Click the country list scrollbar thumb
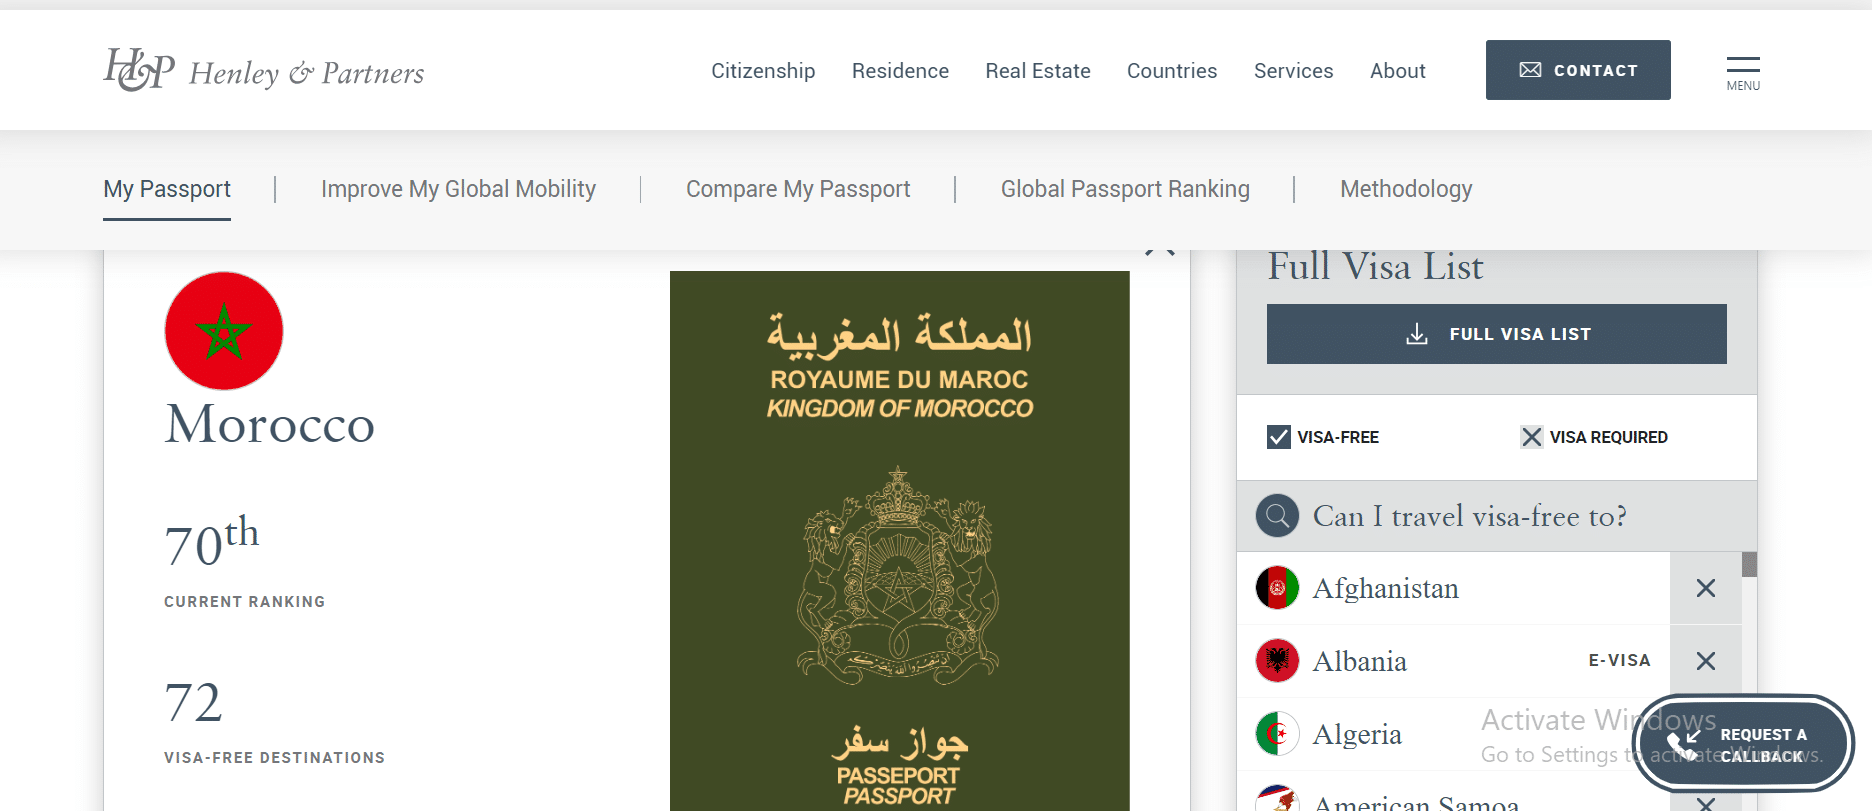The height and width of the screenshot is (811, 1872). click(1749, 564)
